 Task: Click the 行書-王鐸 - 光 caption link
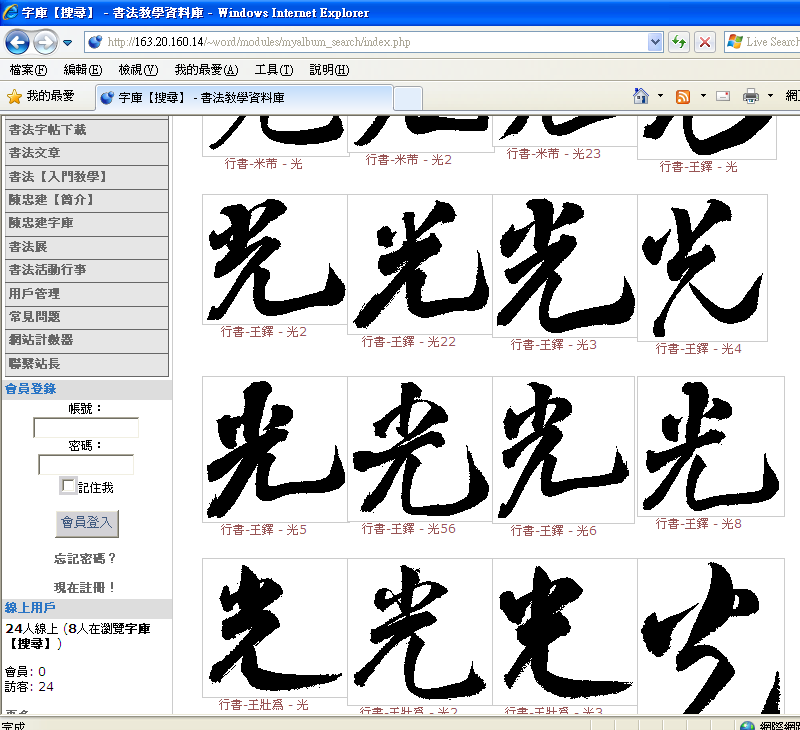pyautogui.click(x=698, y=167)
